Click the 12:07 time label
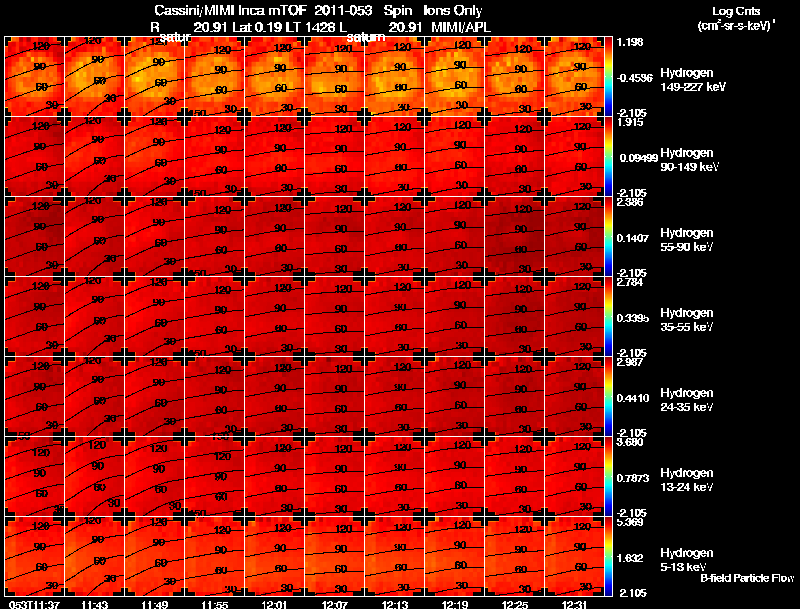This screenshot has height=609, width=800. (335, 605)
